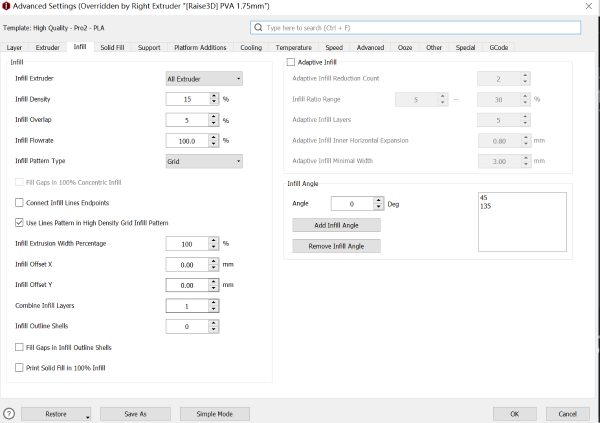Increase the Infill Angle degree value
This screenshot has width=600, height=423.
point(378,200)
